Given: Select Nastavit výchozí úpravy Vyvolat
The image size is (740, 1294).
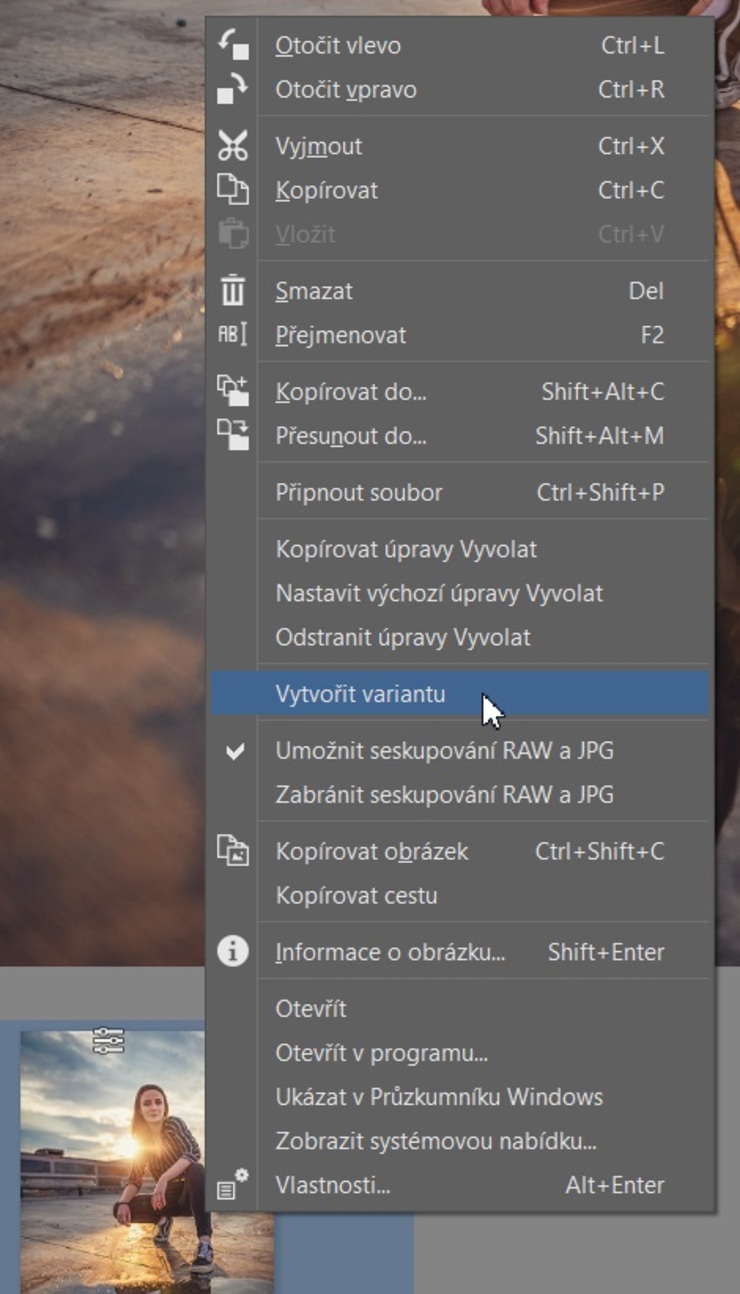Looking at the screenshot, I should pyautogui.click(x=460, y=593).
